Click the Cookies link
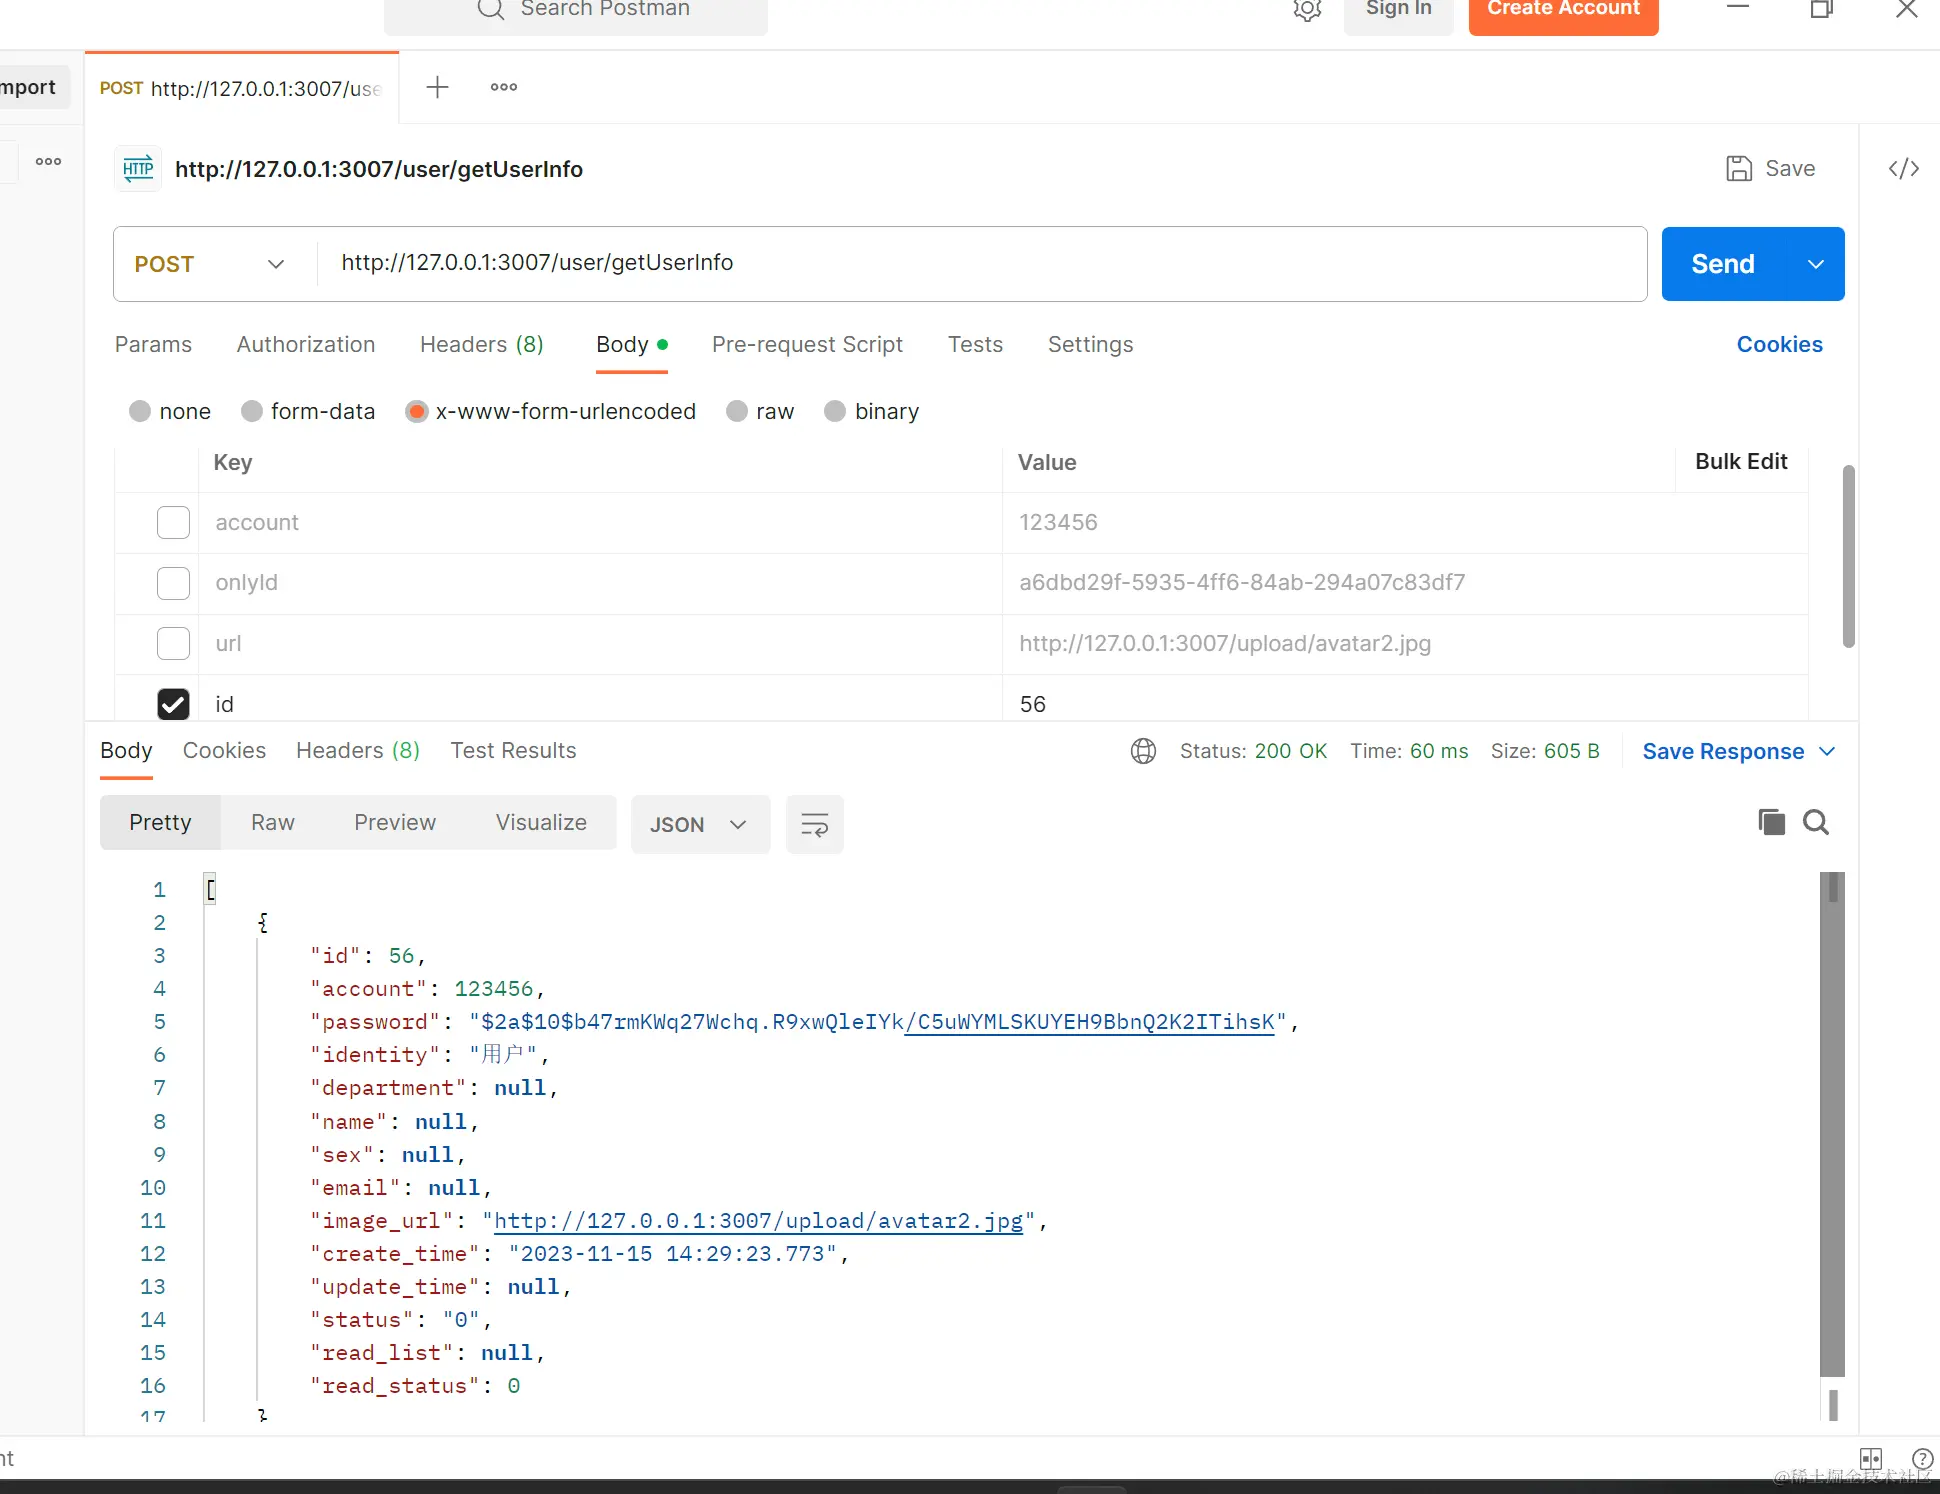The height and width of the screenshot is (1494, 1940). click(1779, 344)
